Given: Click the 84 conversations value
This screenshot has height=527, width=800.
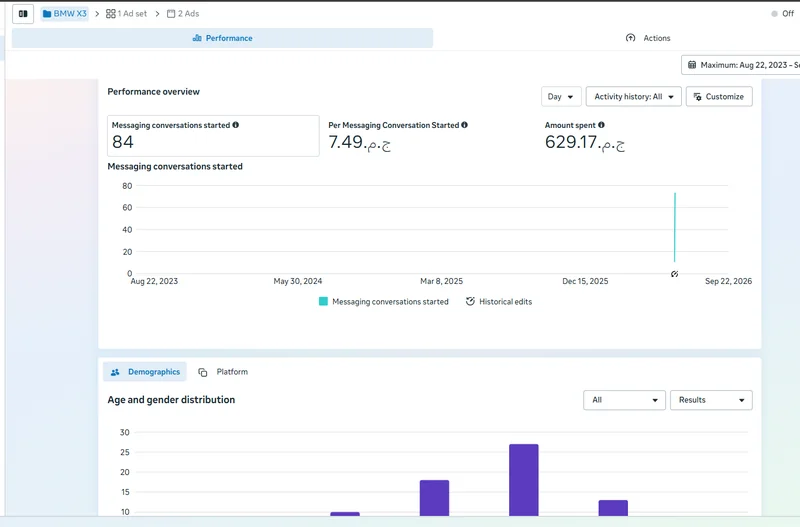Looking at the screenshot, I should (x=123, y=142).
